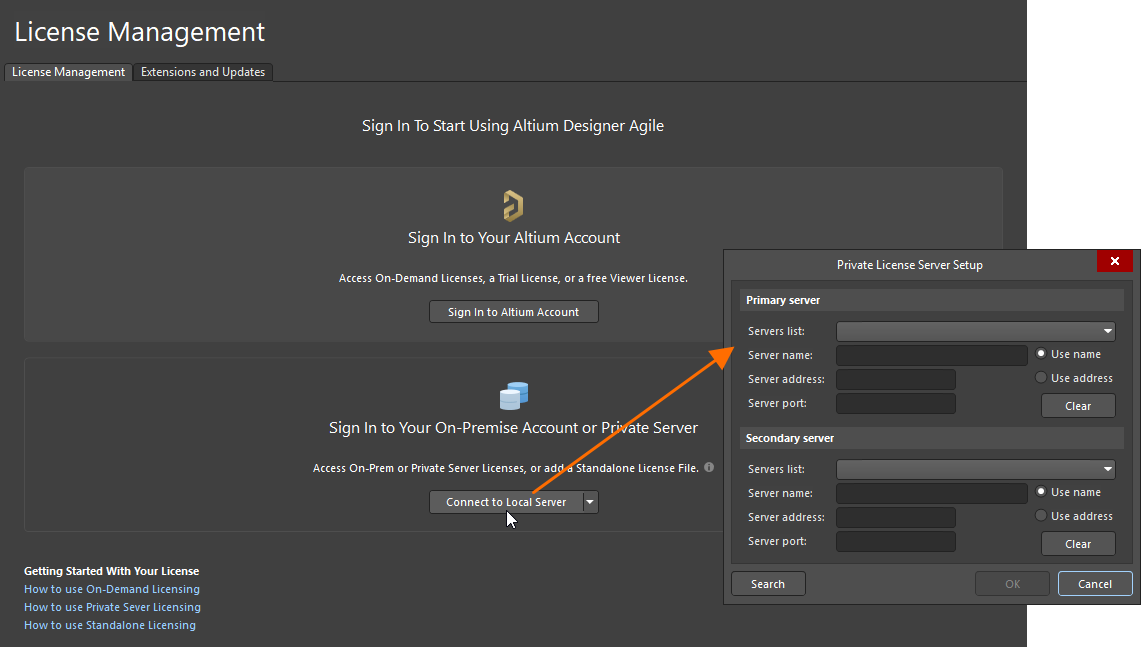The width and height of the screenshot is (1141, 647).
Task: Open How to use Standalone Licensing link
Action: click(110, 625)
